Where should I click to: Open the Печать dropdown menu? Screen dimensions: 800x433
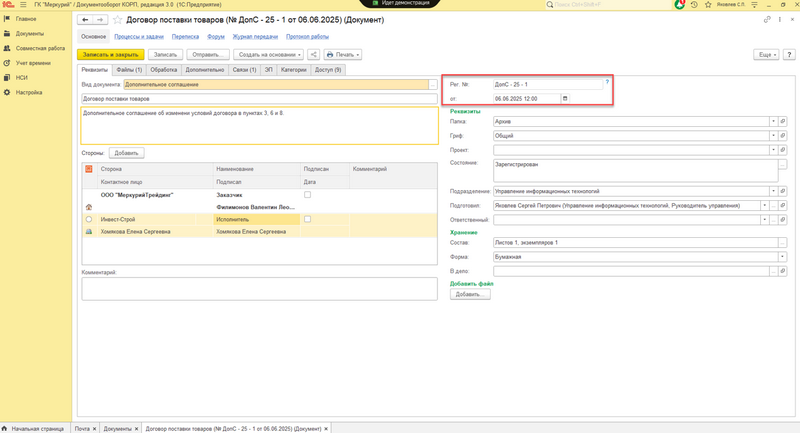click(x=343, y=54)
